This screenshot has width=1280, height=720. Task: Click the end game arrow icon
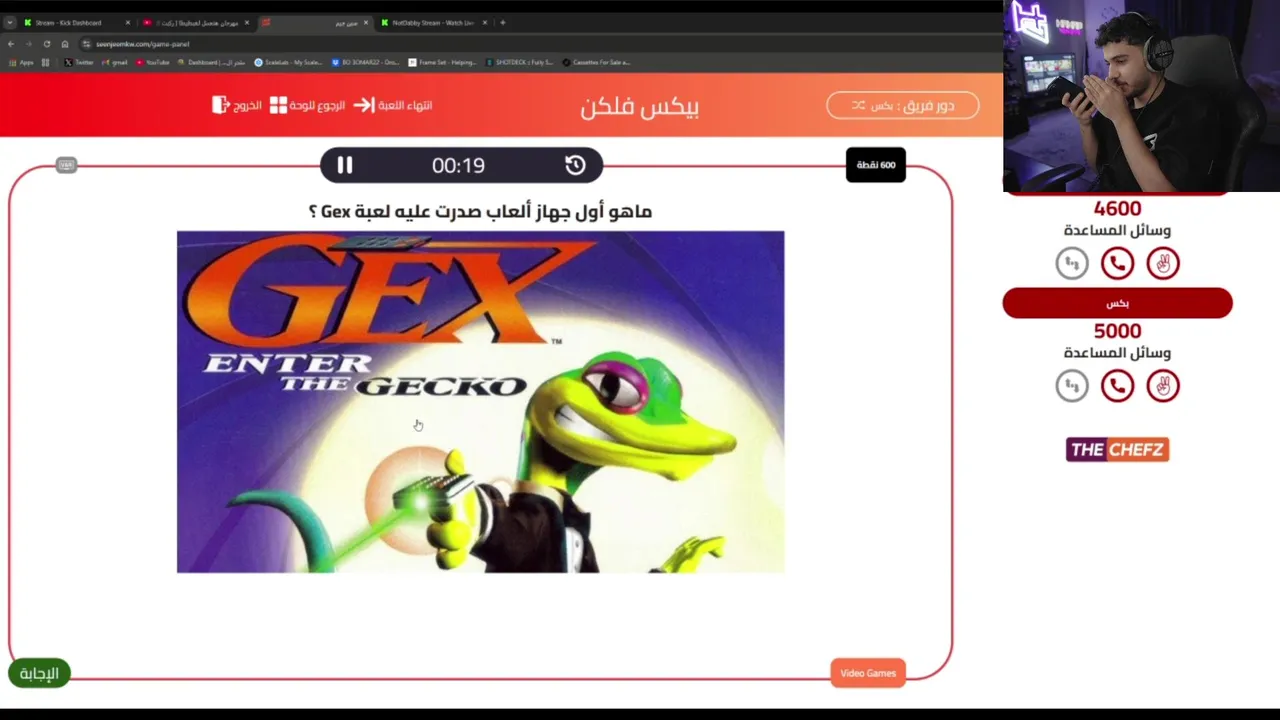pyautogui.click(x=364, y=105)
